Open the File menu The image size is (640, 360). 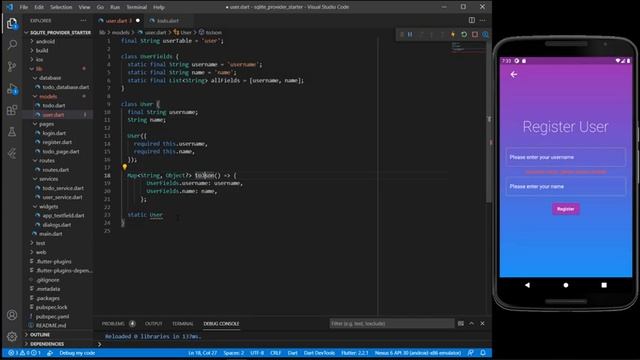24,7
